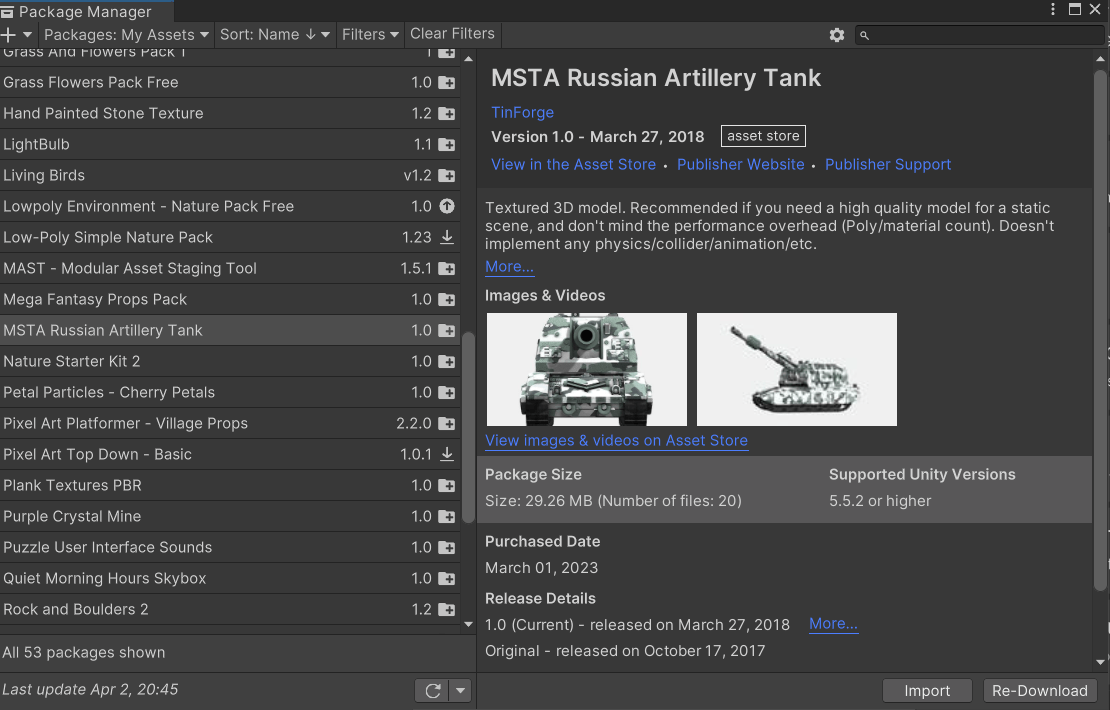Click the import icon for Purple Crystal Mine

tap(447, 517)
